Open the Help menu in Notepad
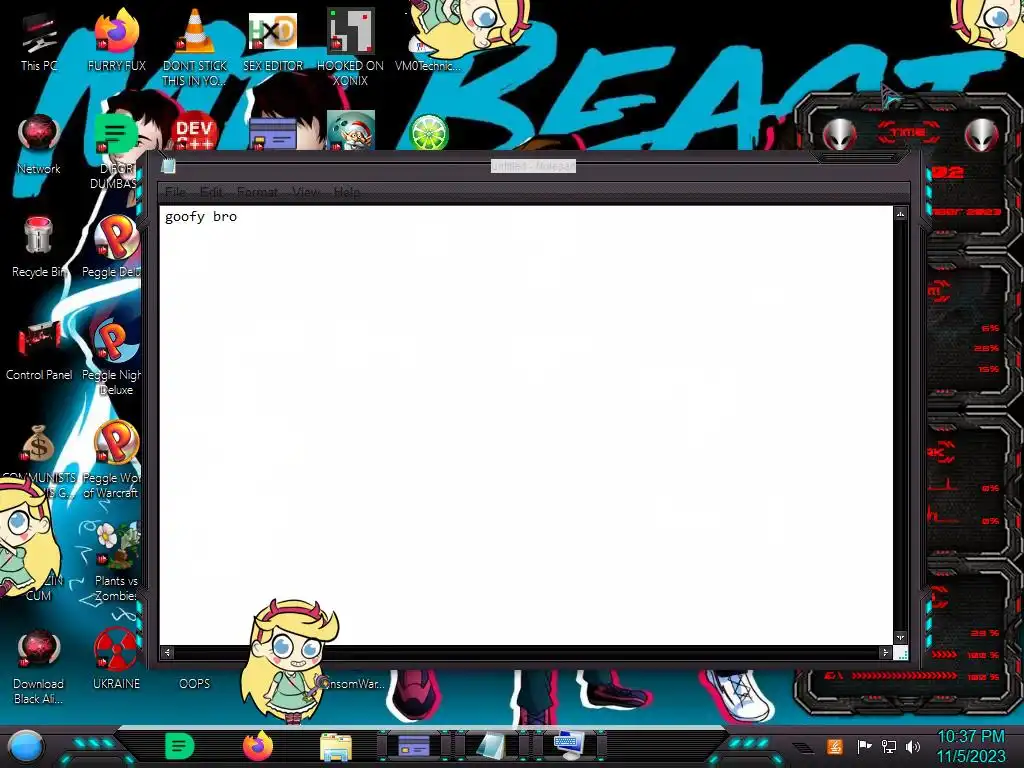The height and width of the screenshot is (768, 1024). pyautogui.click(x=347, y=192)
